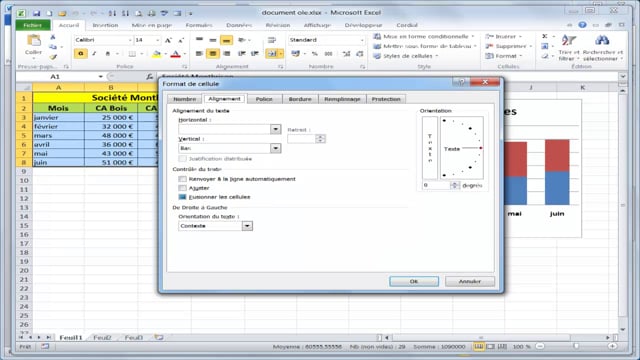Click the bottom align icon

(x=226, y=40)
